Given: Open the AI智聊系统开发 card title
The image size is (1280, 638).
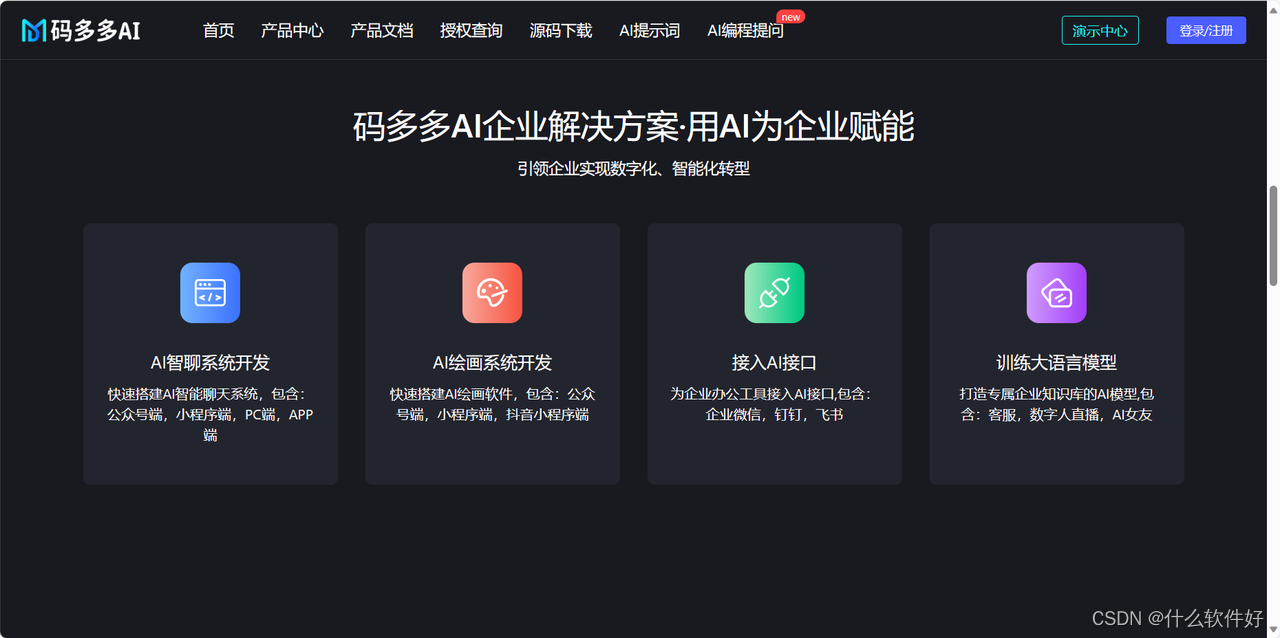Looking at the screenshot, I should tap(210, 363).
